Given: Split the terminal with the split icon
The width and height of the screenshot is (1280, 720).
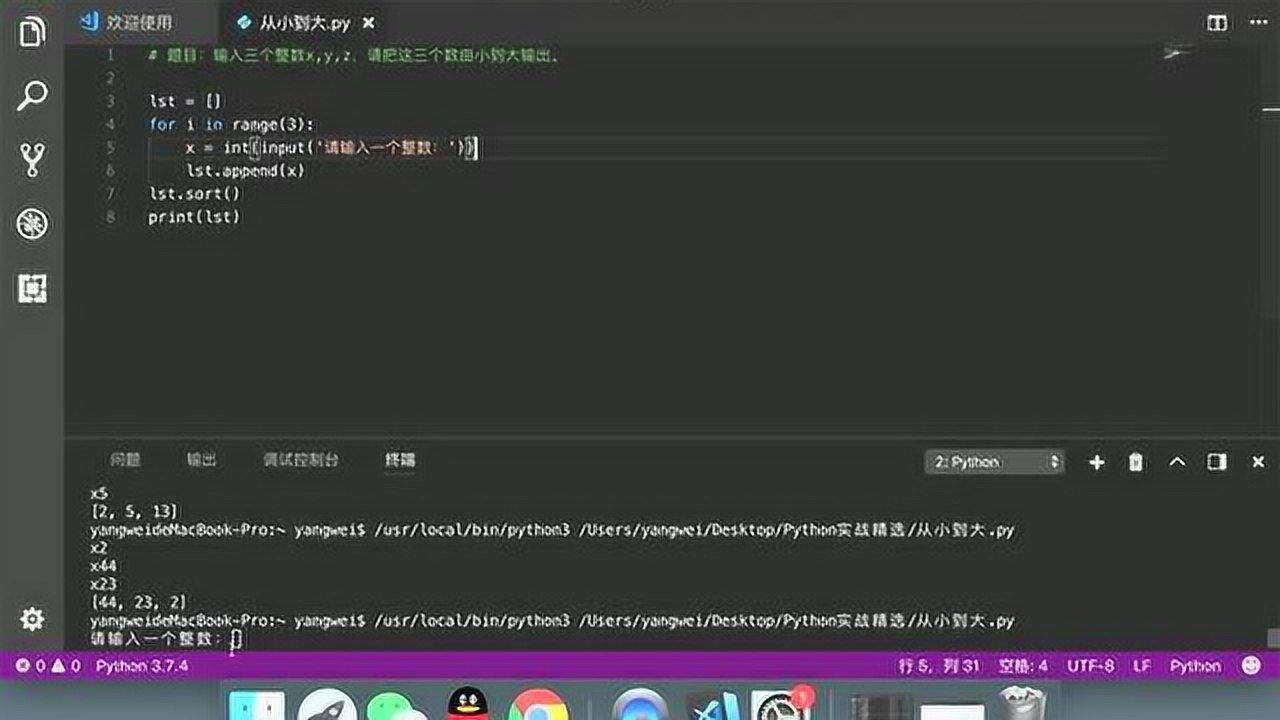Looking at the screenshot, I should [1217, 462].
